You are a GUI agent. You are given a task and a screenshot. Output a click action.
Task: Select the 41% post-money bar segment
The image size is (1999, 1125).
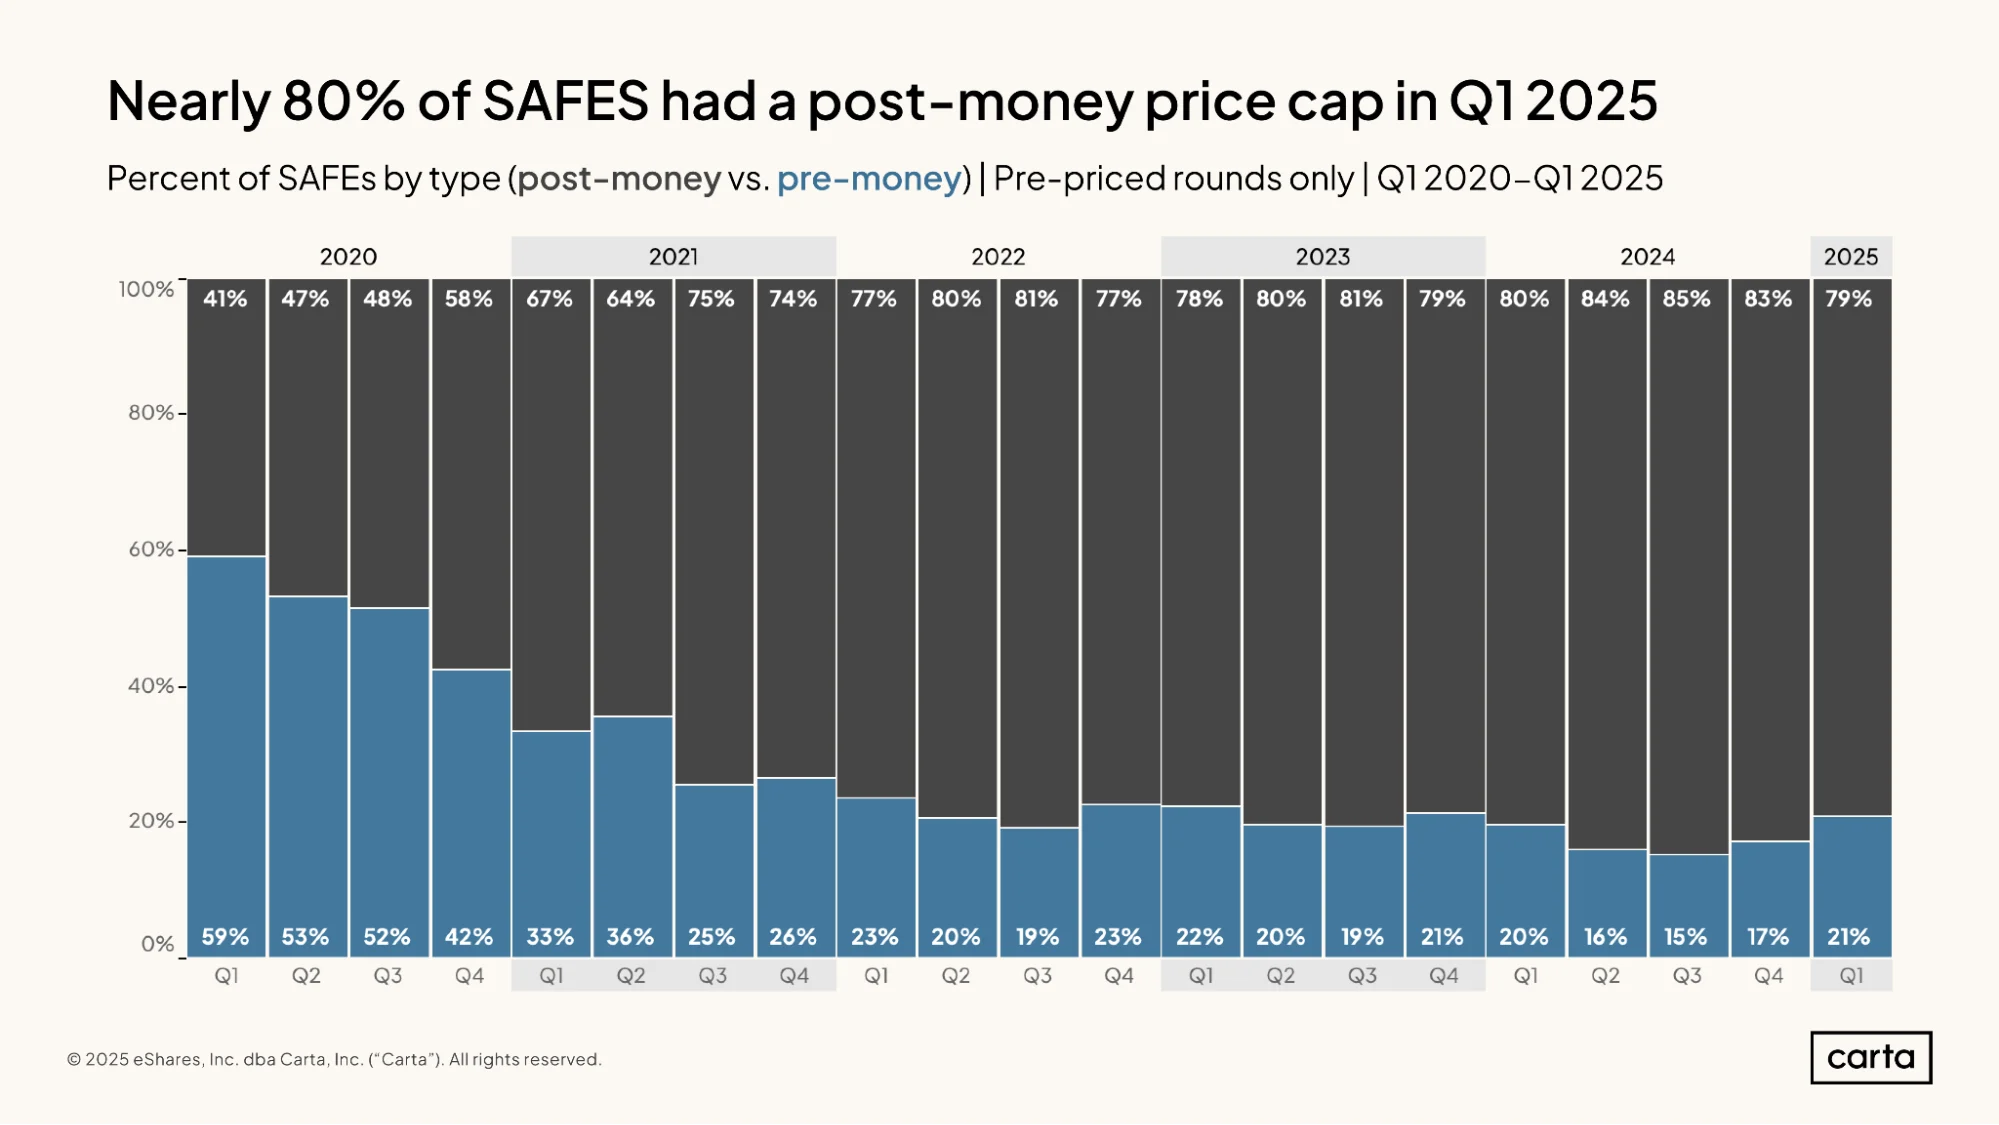[x=226, y=417]
